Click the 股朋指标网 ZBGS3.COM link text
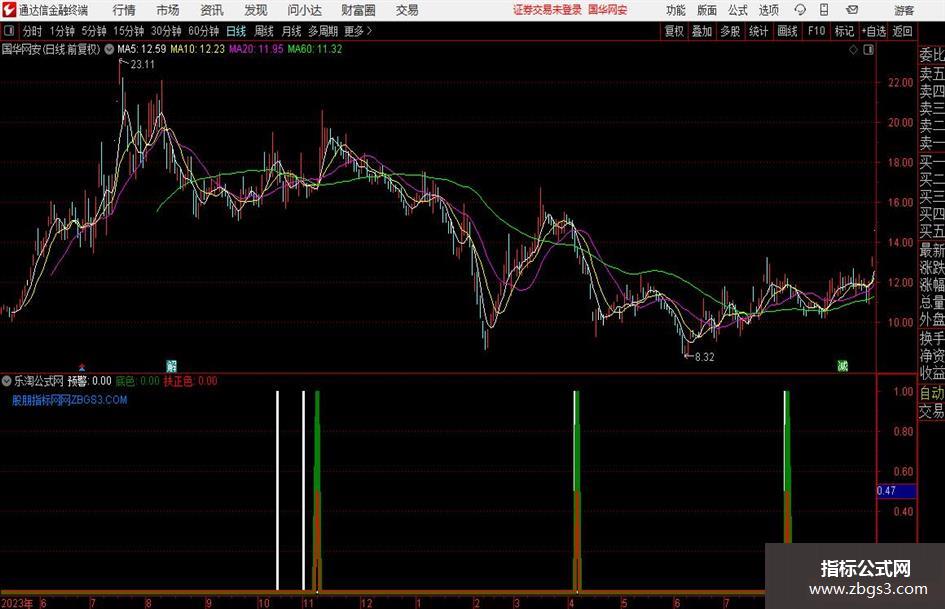 pos(70,400)
